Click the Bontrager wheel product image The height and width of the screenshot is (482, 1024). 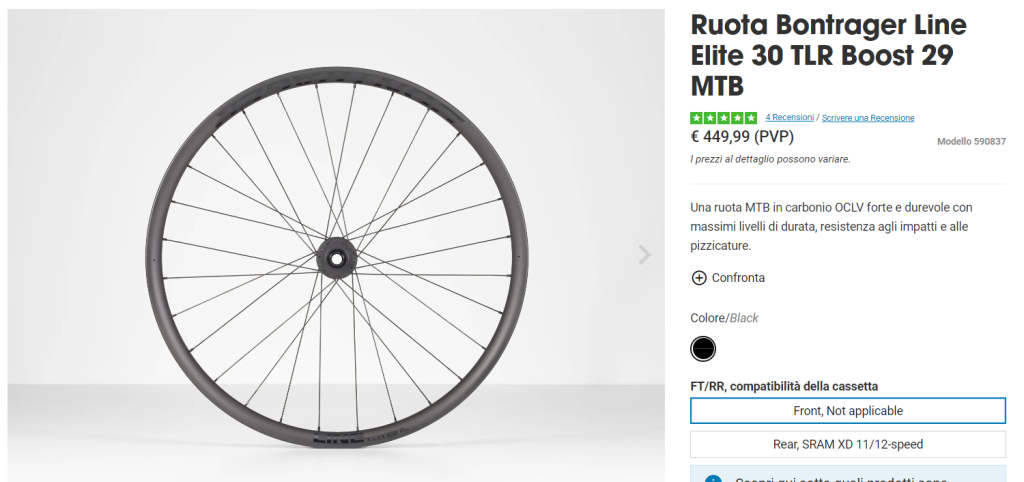(x=336, y=256)
